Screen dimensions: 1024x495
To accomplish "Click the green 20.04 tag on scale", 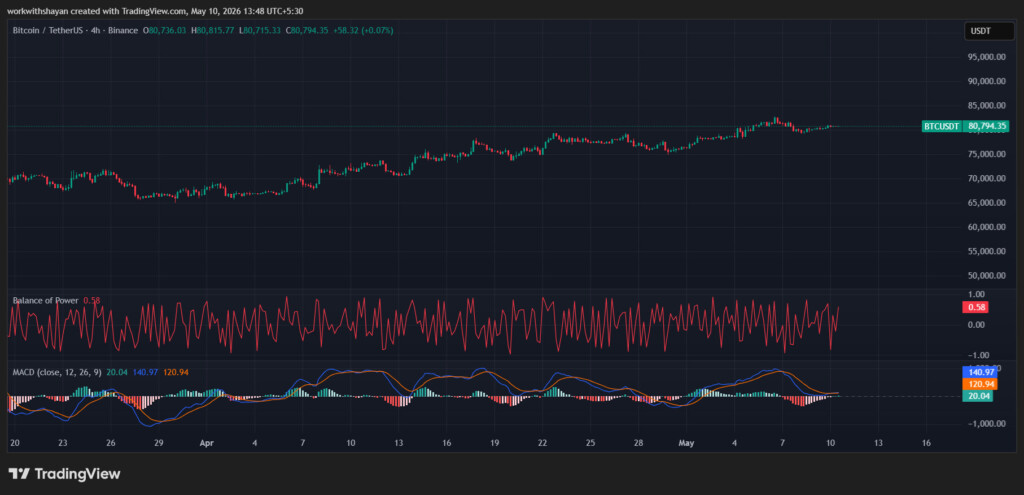I will [x=978, y=396].
